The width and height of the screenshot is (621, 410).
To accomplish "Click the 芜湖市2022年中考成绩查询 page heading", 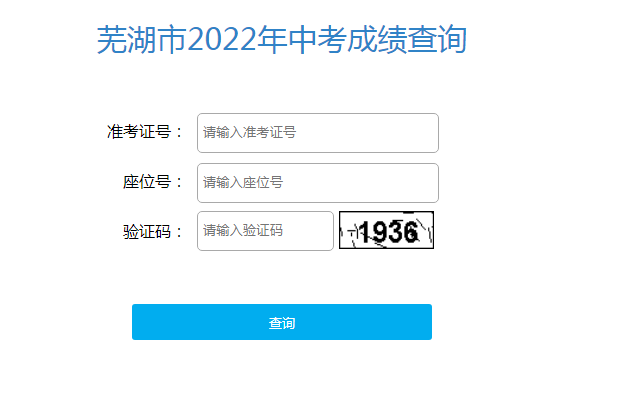I will tap(282, 39).
